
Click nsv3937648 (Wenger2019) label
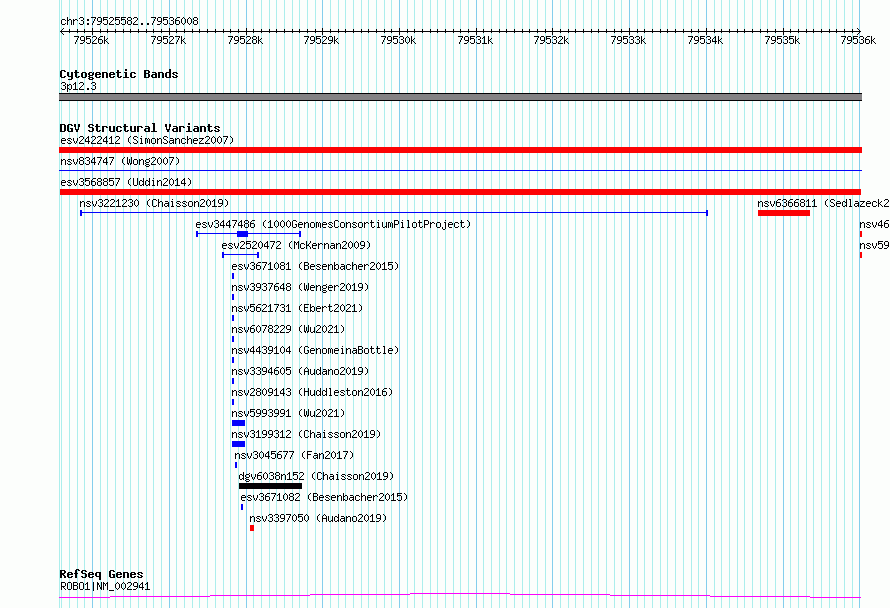[300, 287]
